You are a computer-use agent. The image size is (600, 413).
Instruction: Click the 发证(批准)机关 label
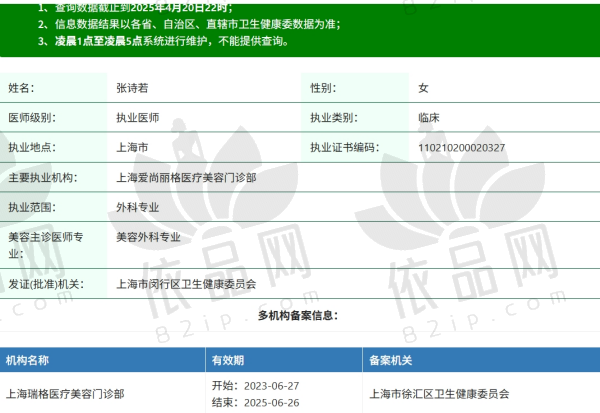coord(46,284)
